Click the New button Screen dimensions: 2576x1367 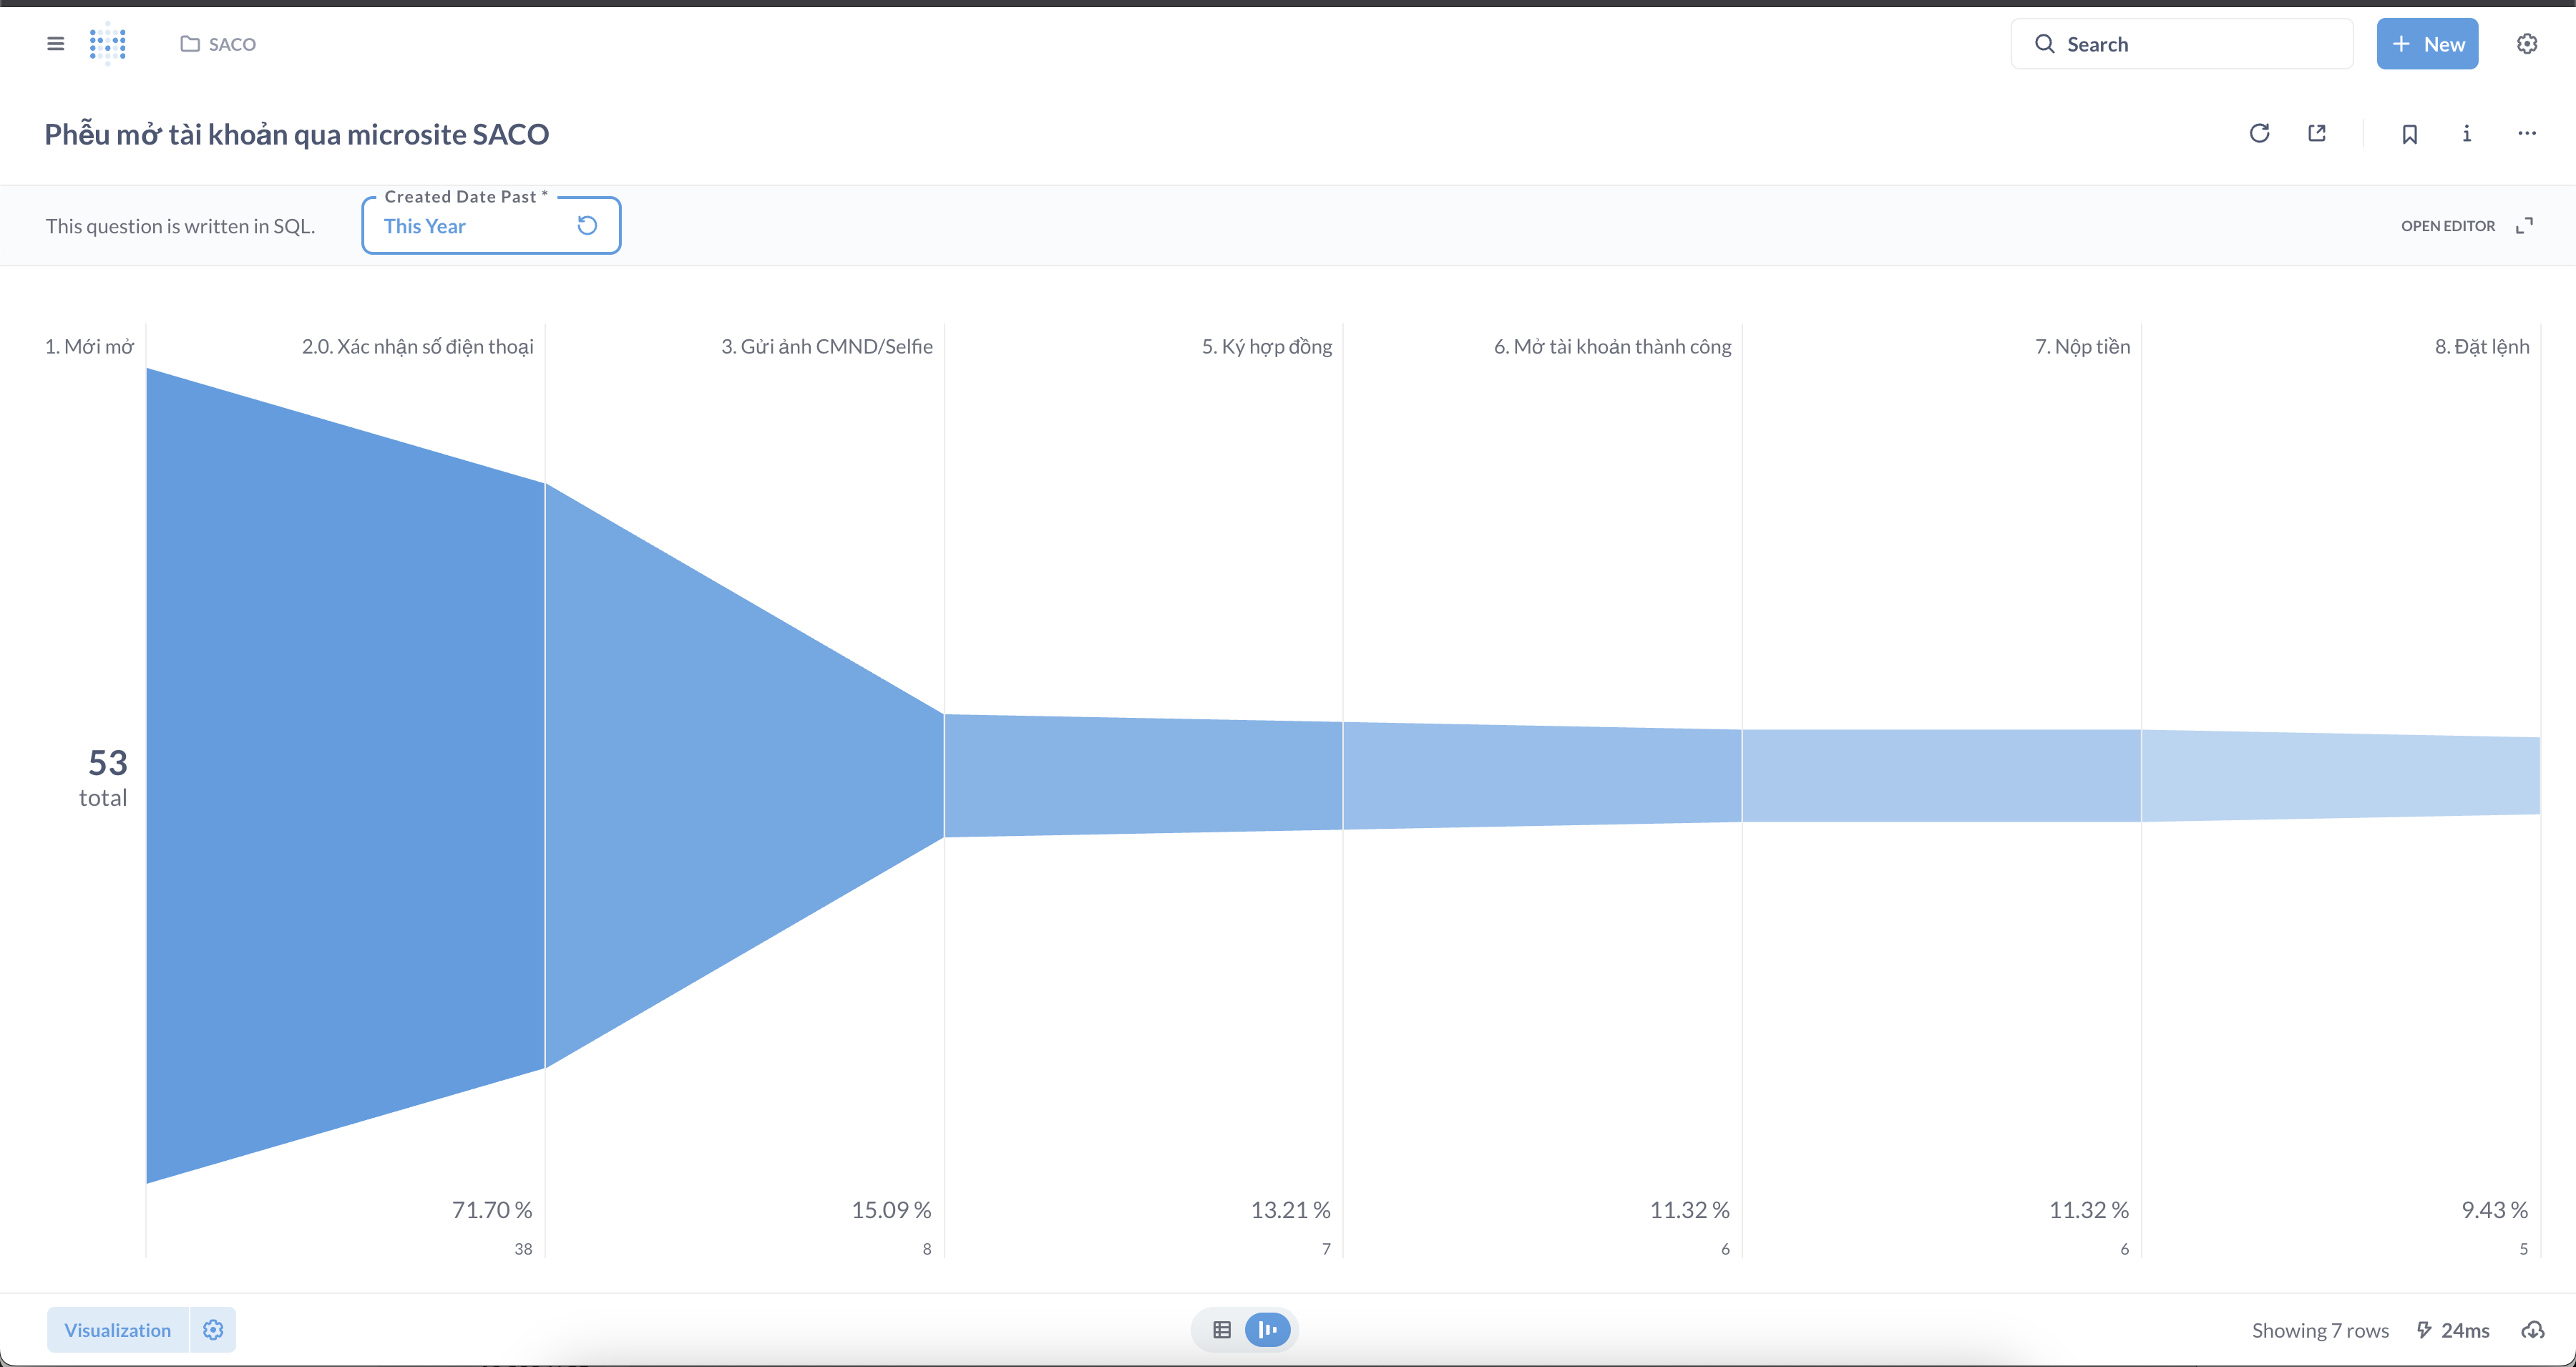point(2427,44)
